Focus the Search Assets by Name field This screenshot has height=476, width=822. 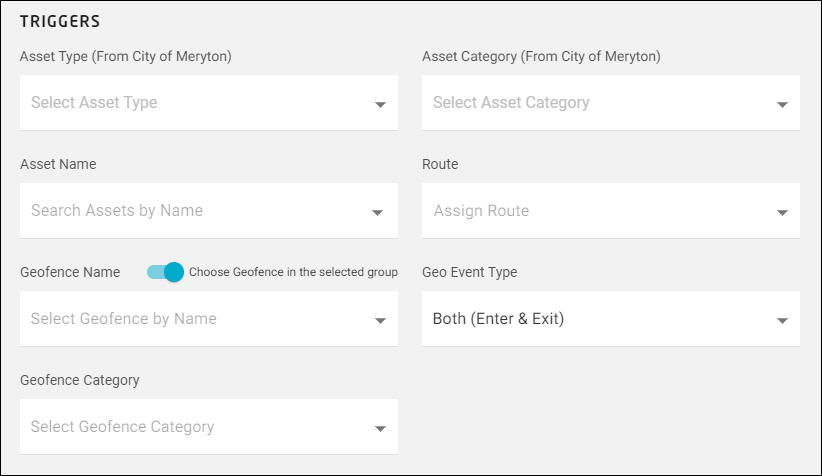click(x=190, y=210)
